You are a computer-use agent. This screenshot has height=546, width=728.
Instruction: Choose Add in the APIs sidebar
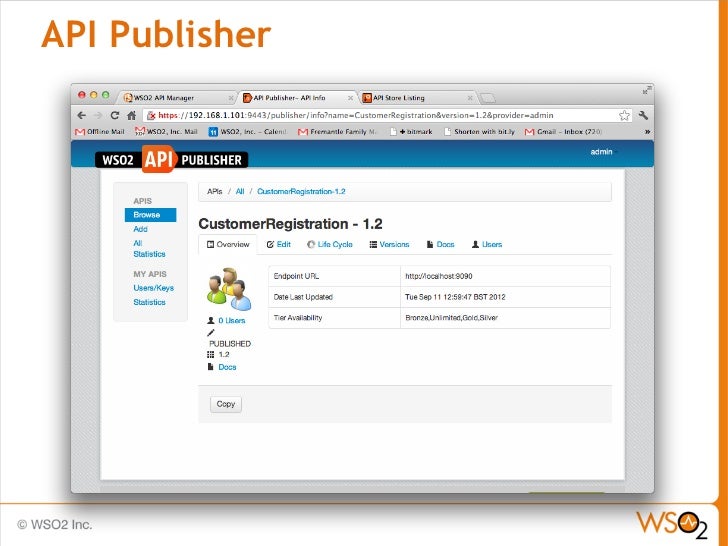140,229
